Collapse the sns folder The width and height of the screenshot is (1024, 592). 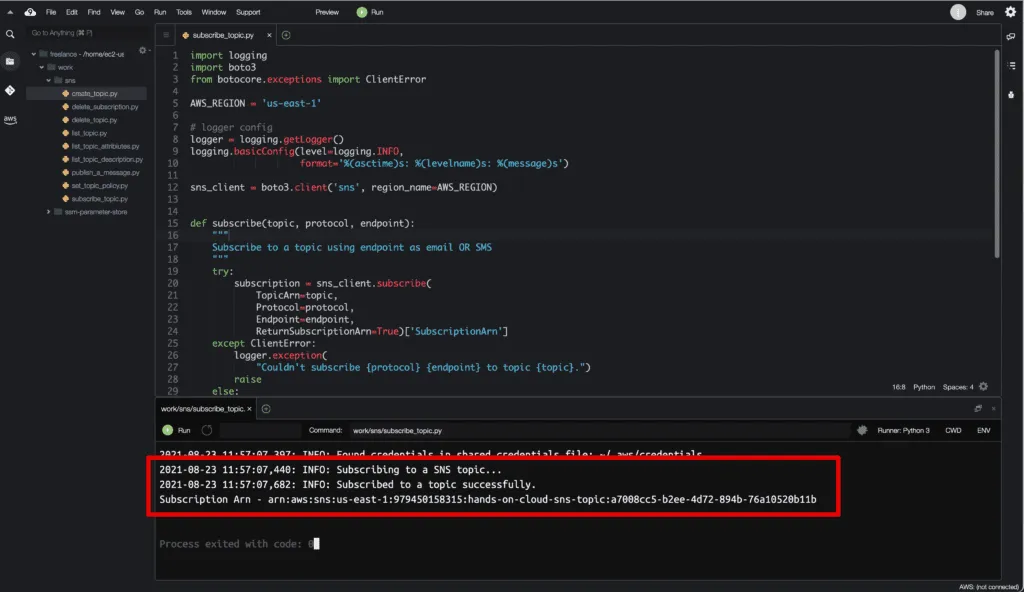point(49,80)
